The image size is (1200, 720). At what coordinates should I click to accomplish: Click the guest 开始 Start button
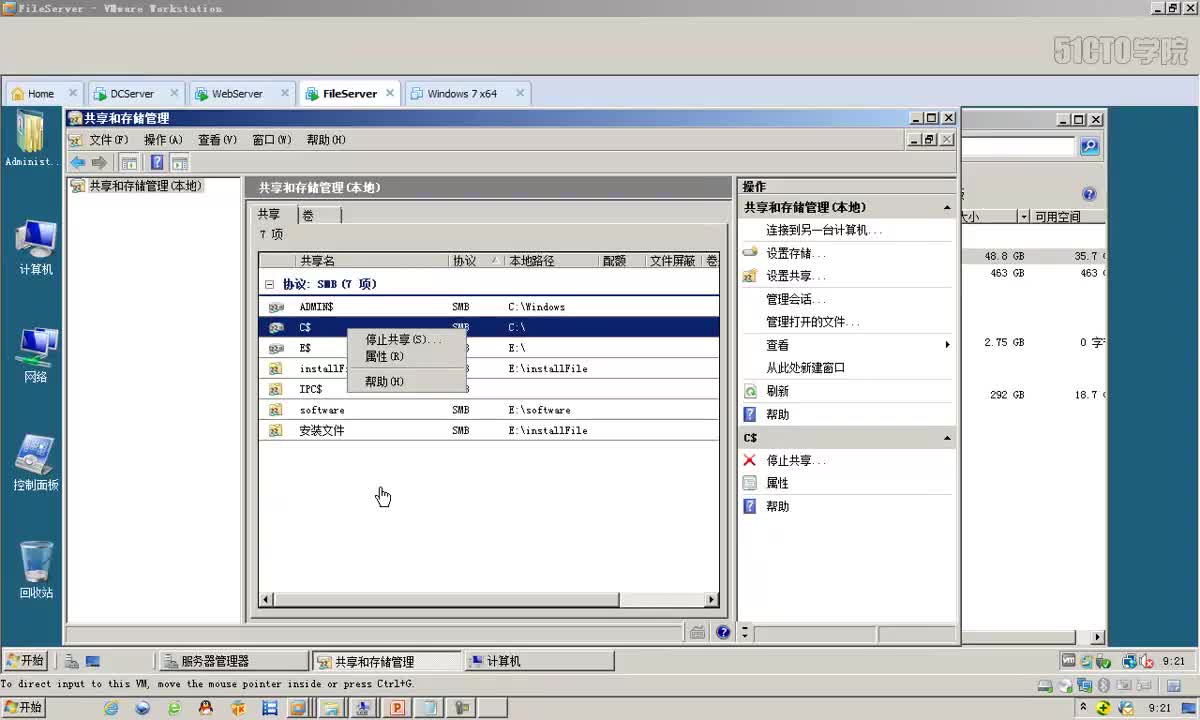click(x=26, y=661)
